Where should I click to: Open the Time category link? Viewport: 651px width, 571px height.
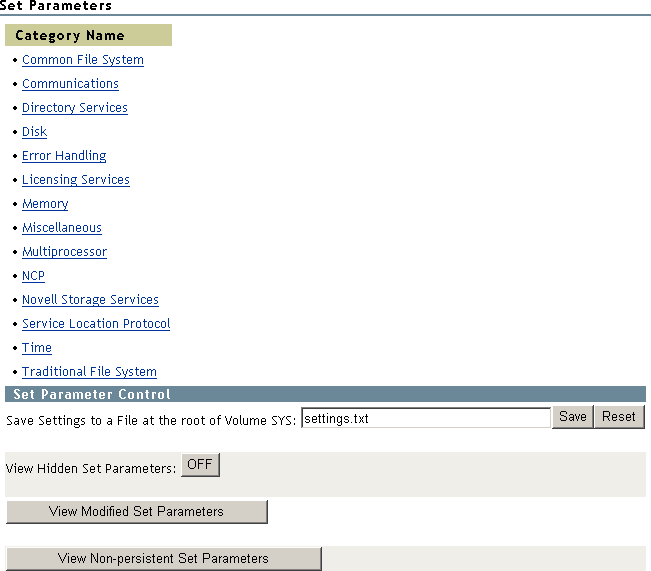[x=37, y=348]
